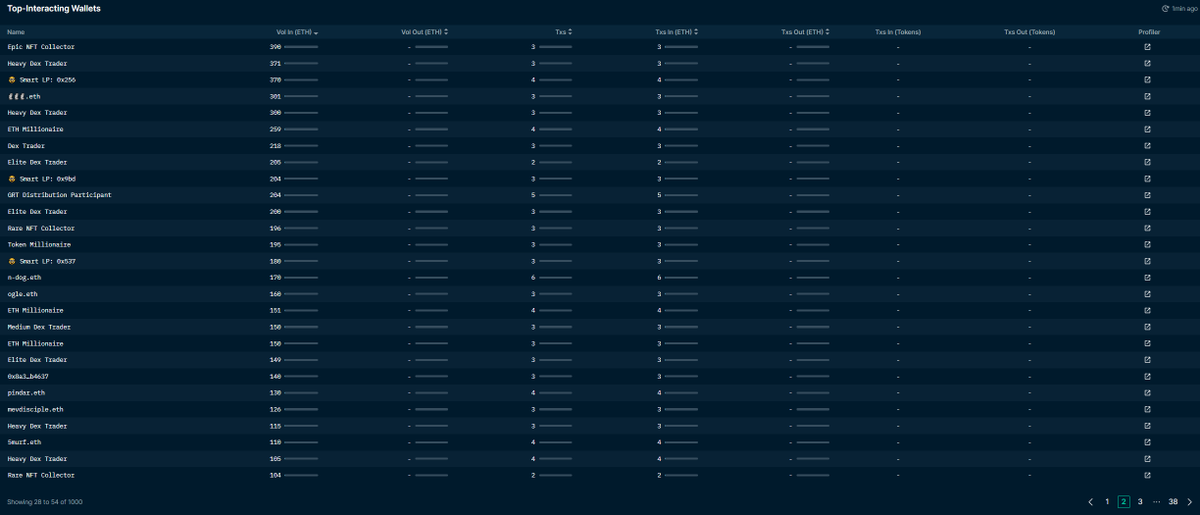Viewport: 1200px width, 515px height.
Task: Select the Token Millionaire wallet name
Action: tap(39, 245)
